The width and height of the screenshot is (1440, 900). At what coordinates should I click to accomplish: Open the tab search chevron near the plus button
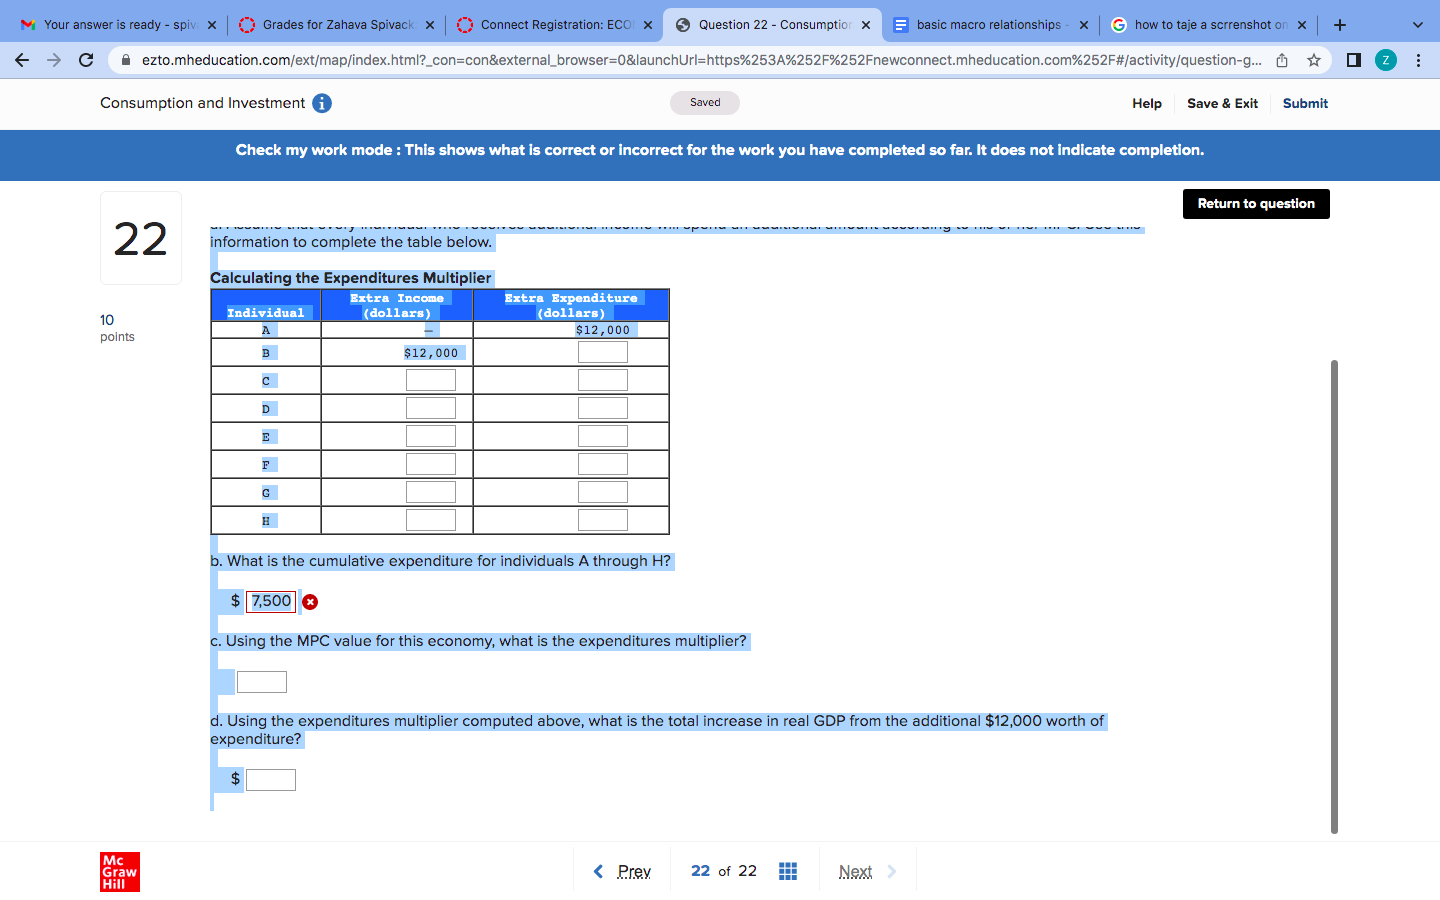(x=1418, y=24)
